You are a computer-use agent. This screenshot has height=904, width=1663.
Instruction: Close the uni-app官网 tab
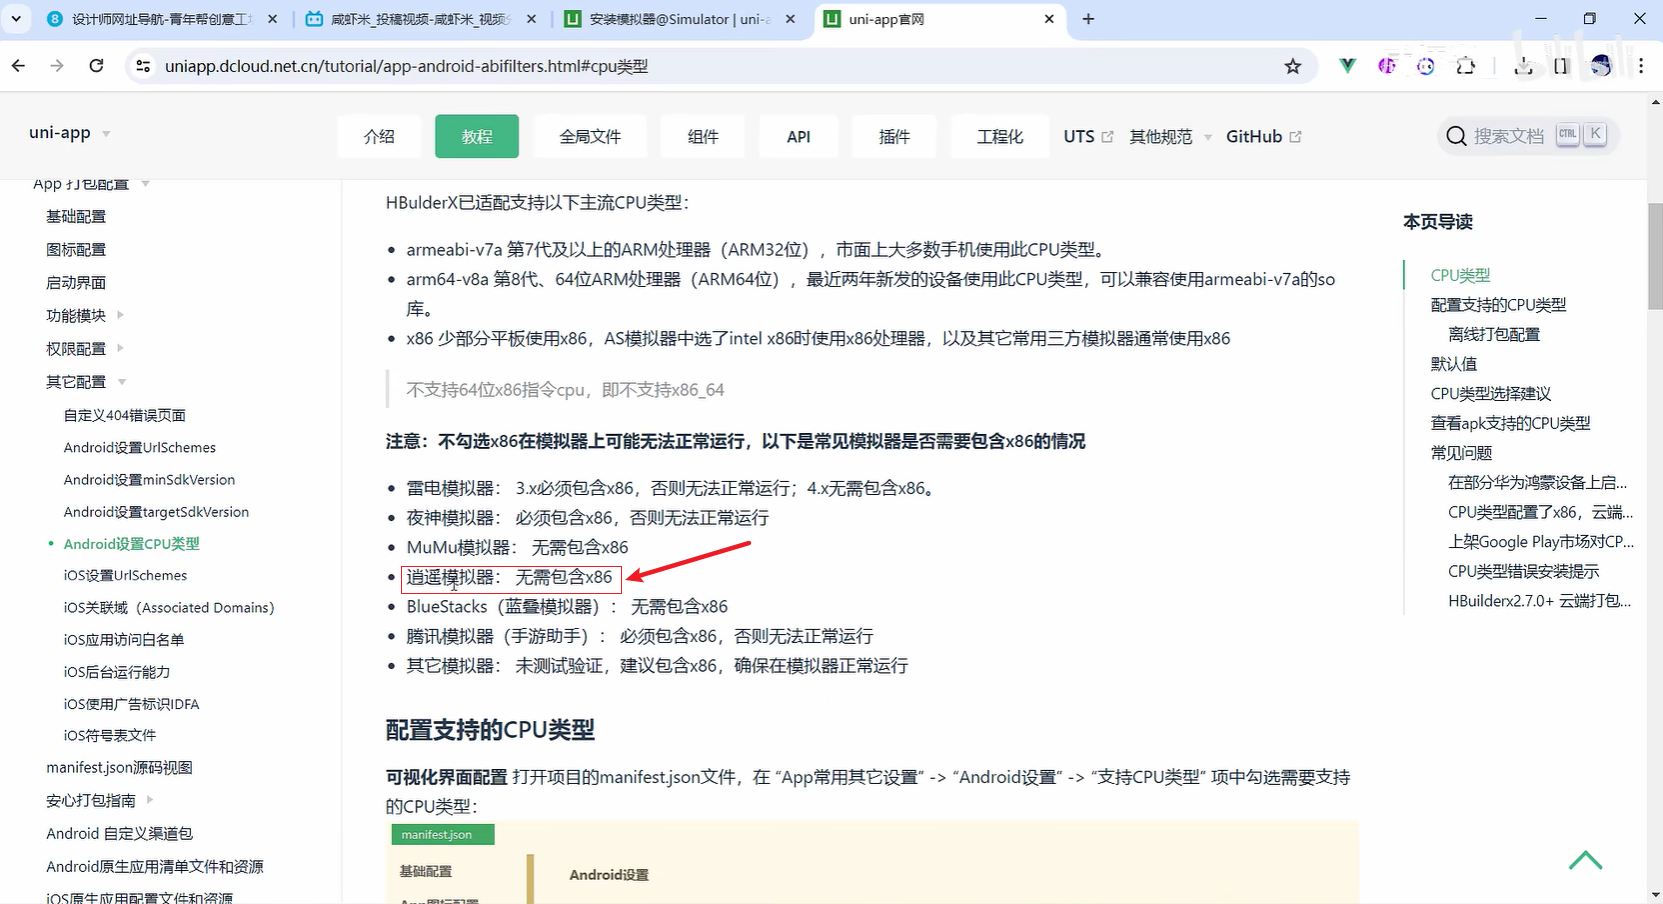pyautogui.click(x=1049, y=19)
